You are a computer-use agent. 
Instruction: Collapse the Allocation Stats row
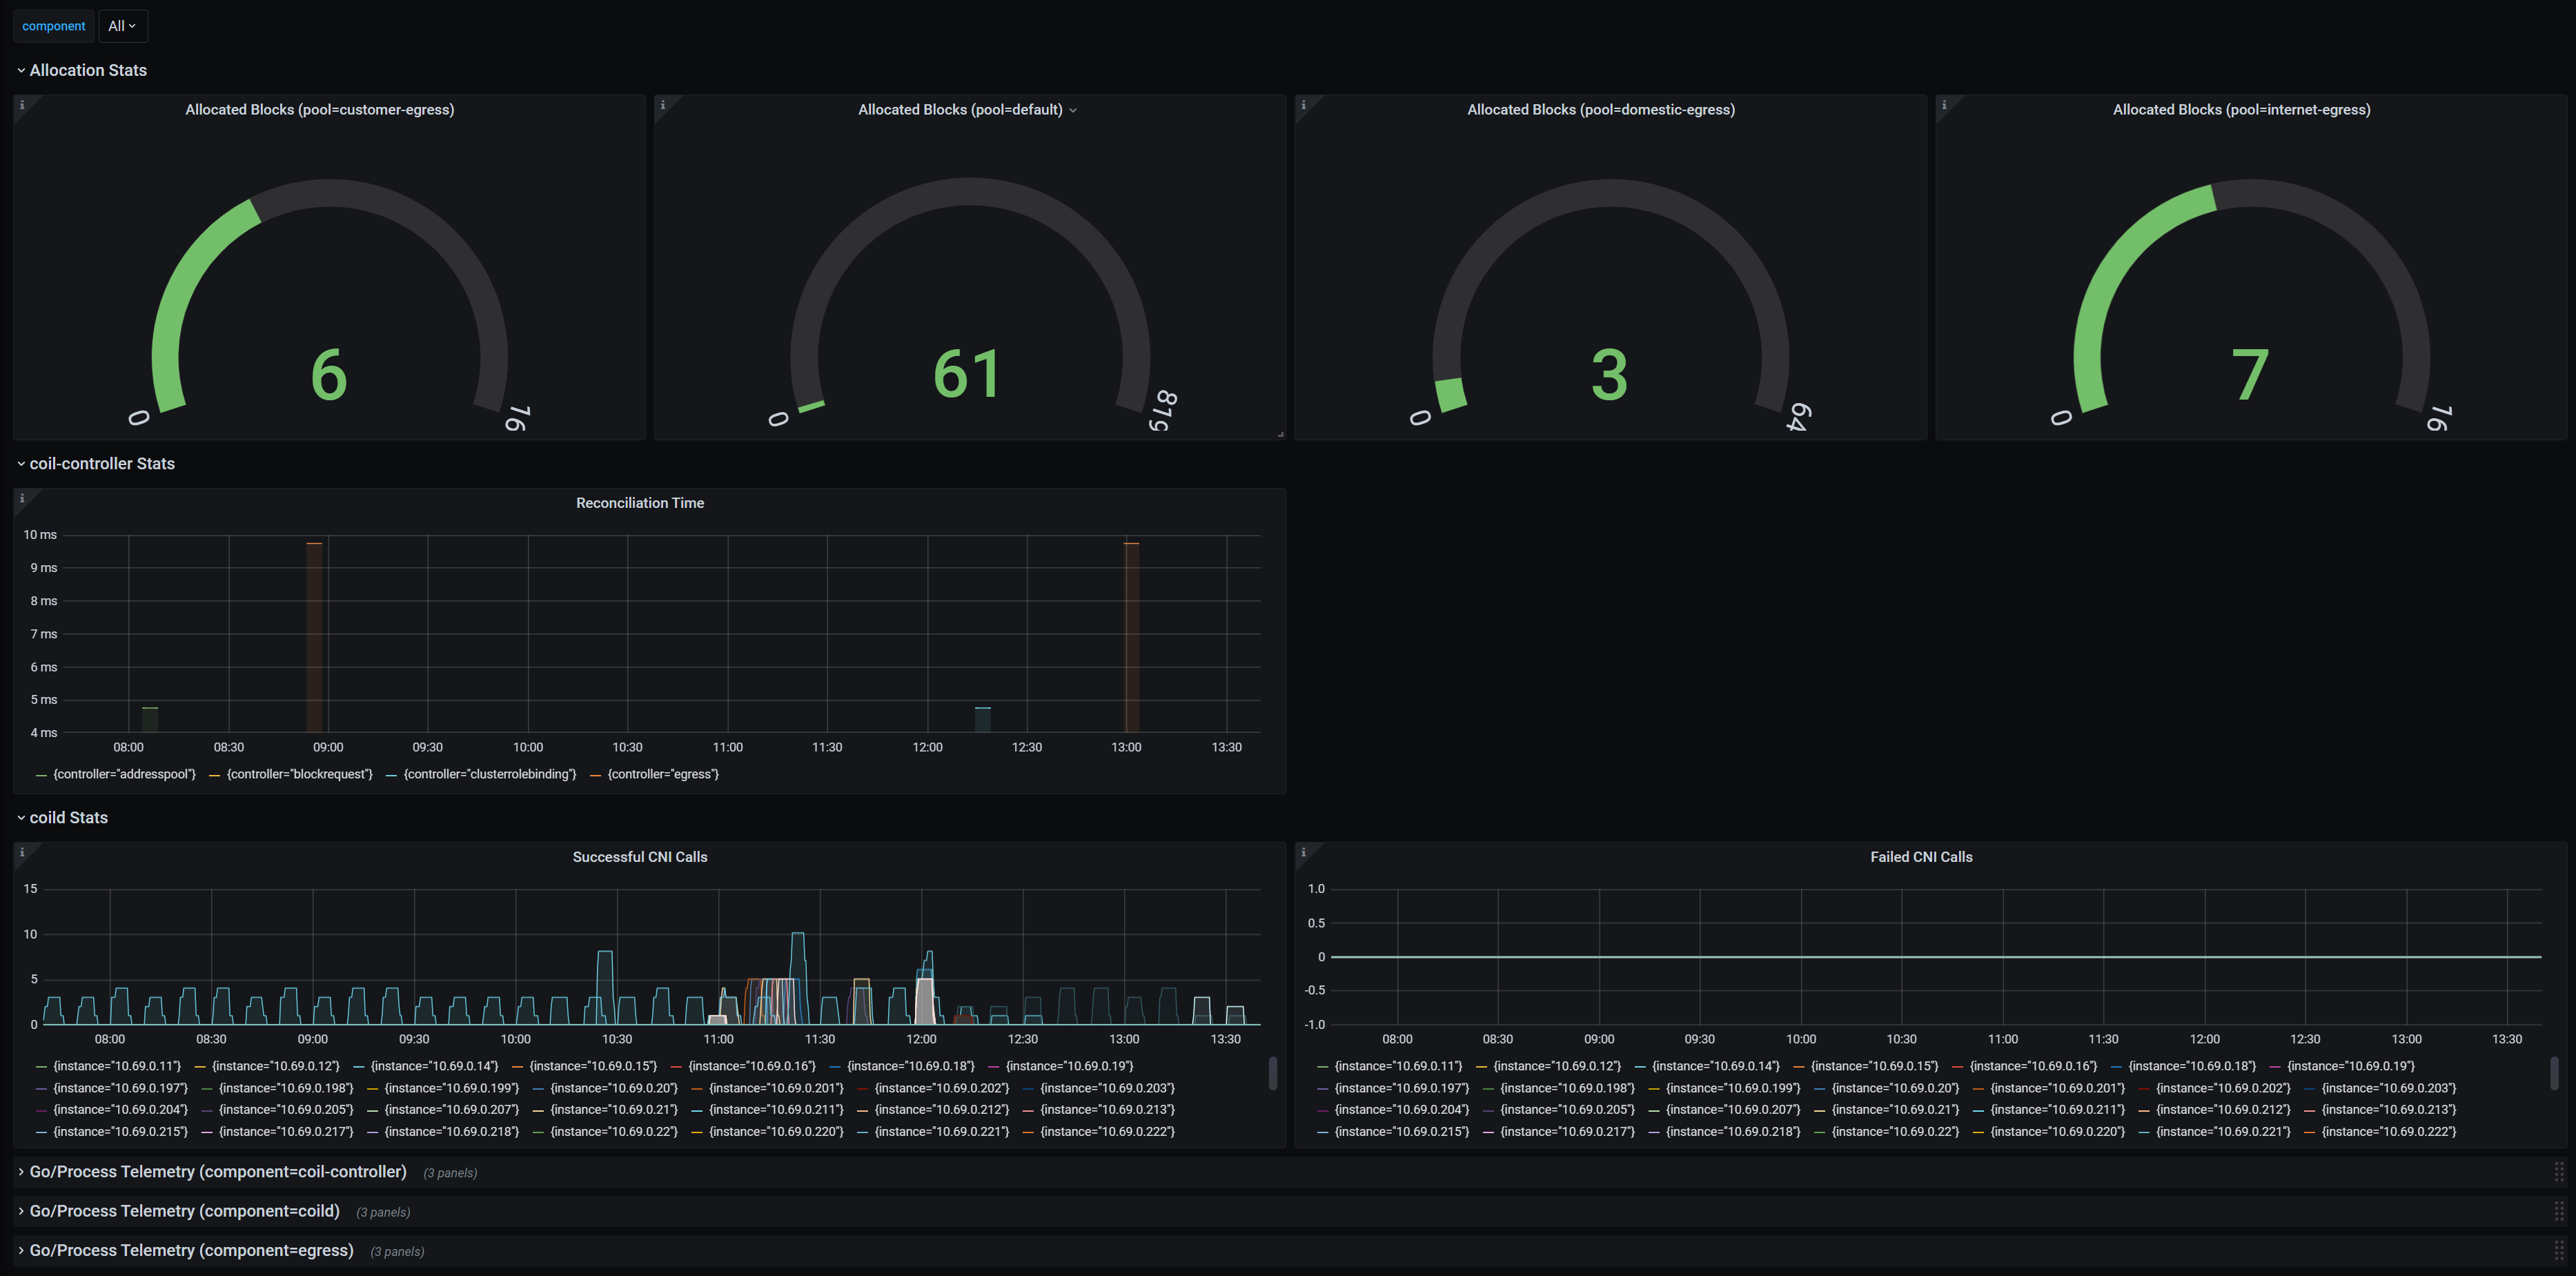click(87, 70)
